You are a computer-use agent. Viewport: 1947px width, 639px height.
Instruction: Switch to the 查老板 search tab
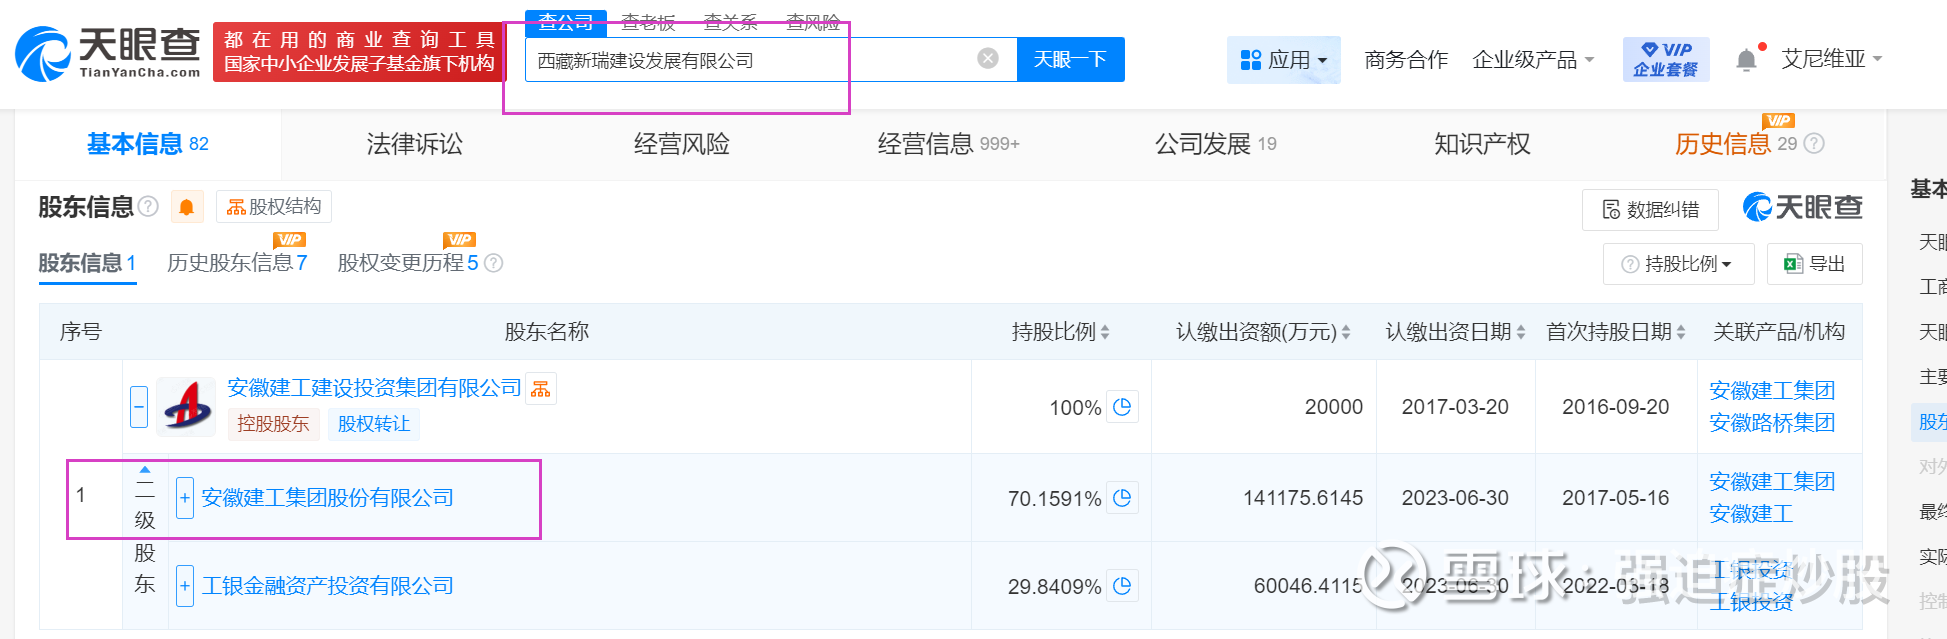[648, 22]
